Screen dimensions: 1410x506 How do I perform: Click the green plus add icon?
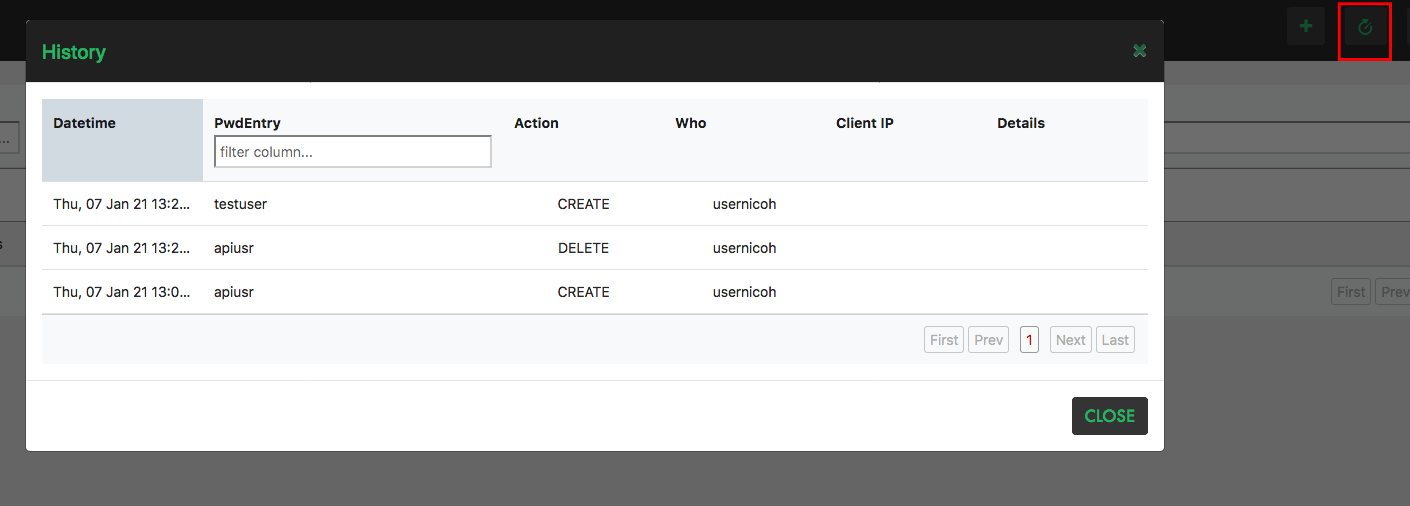point(1305,26)
